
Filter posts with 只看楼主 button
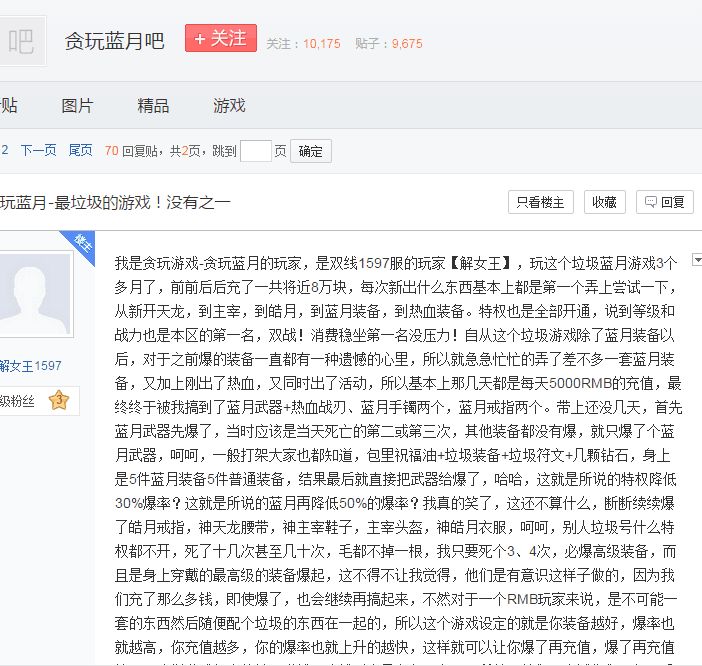tap(540, 202)
